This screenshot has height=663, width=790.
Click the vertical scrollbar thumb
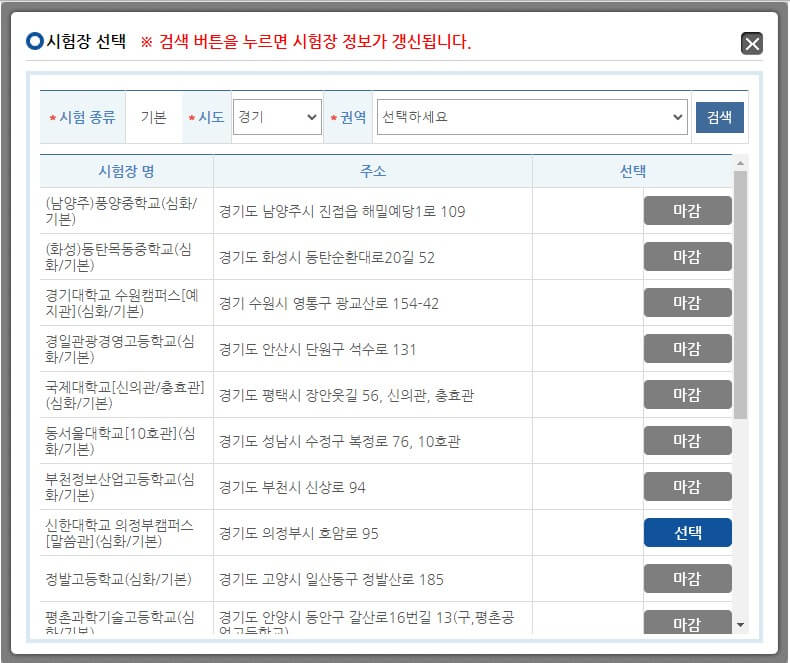[740, 295]
